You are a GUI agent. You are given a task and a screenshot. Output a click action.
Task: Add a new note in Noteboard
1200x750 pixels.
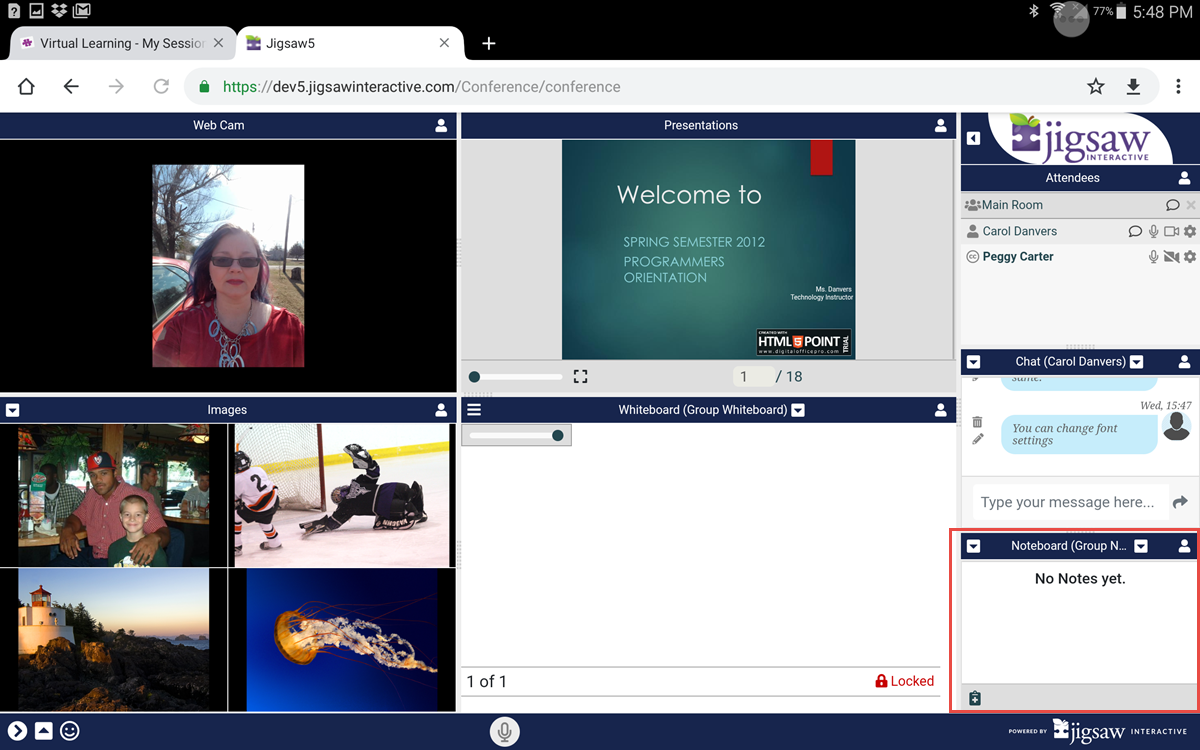pos(975,698)
